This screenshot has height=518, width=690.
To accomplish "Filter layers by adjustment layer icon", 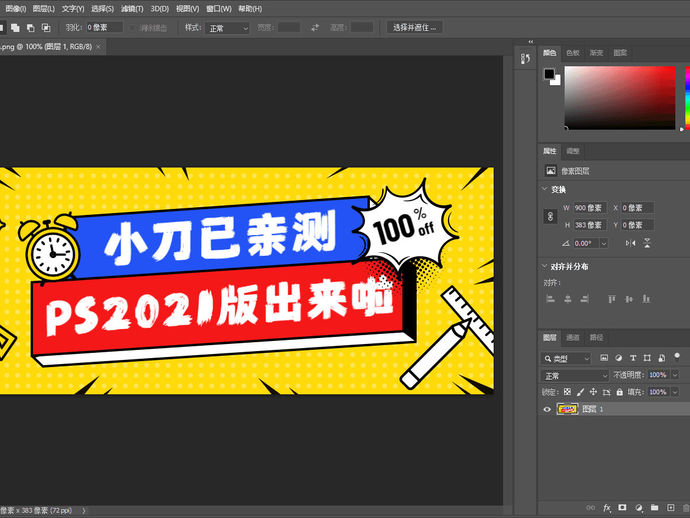I will [618, 358].
